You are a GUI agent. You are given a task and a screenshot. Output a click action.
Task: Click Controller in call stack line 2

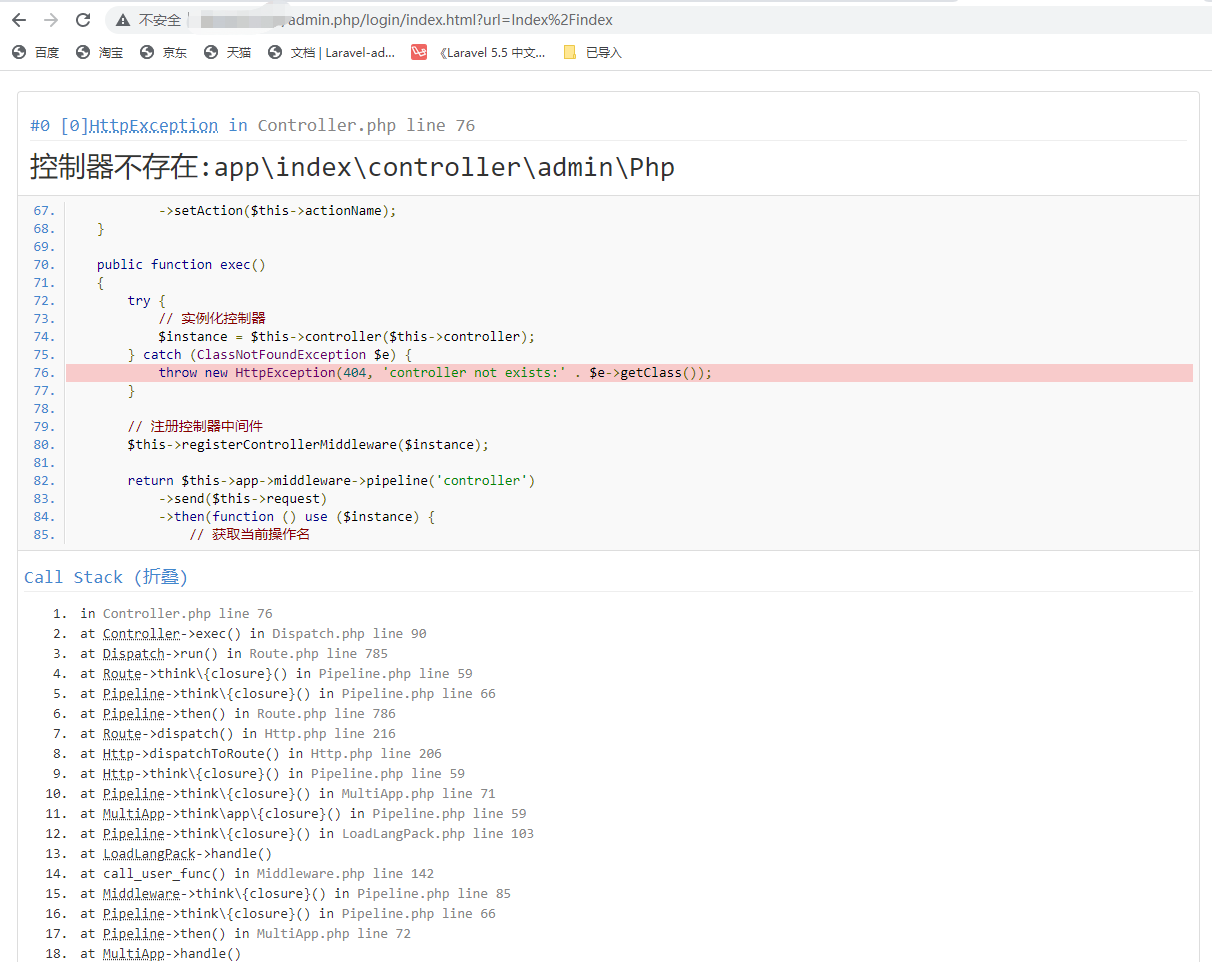click(x=141, y=634)
